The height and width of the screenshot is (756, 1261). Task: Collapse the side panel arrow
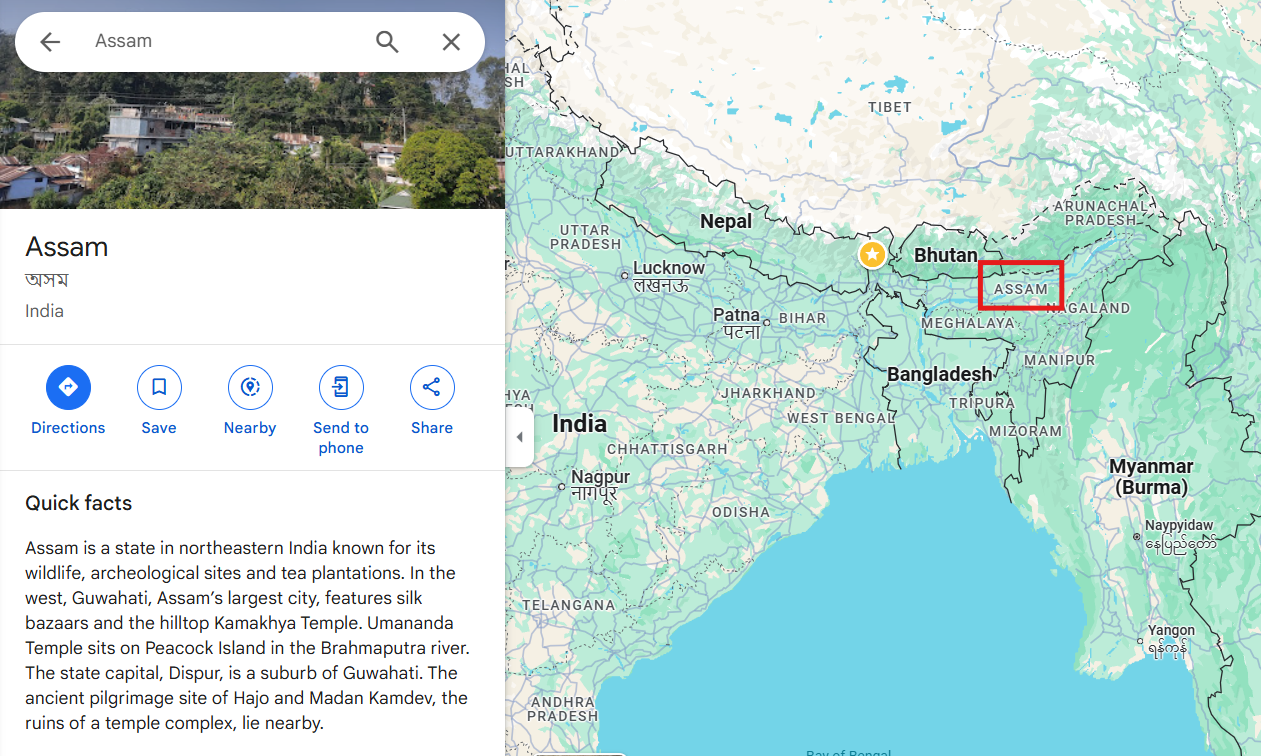point(519,437)
